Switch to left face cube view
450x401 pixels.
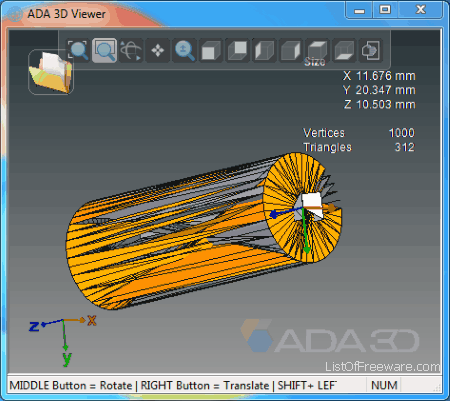(264, 51)
